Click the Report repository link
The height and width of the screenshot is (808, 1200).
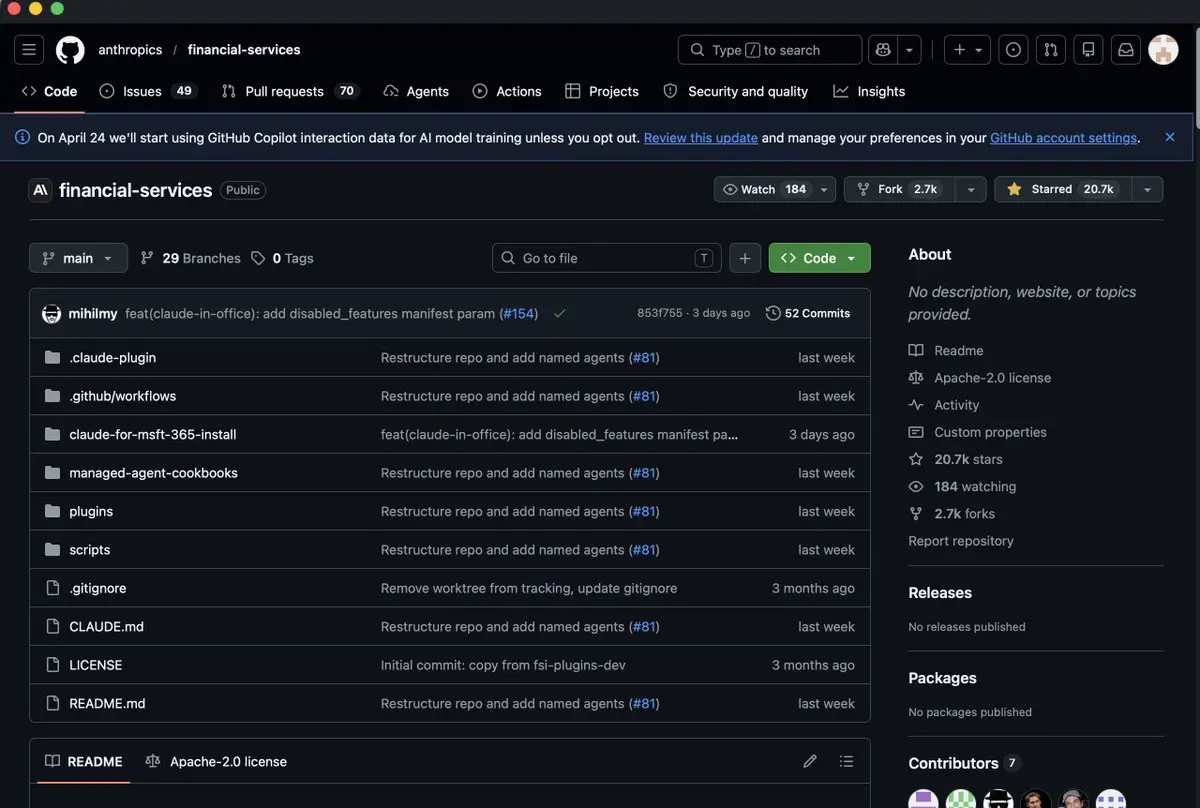[x=961, y=541]
